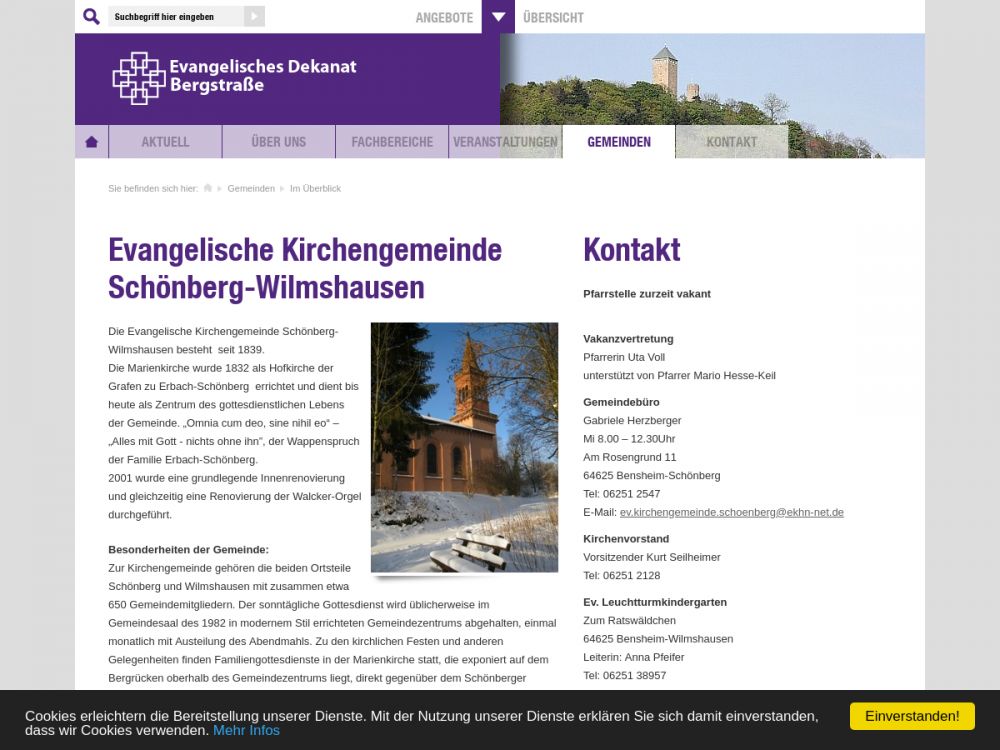
Task: Open the Veranstaltungen tab
Action: [505, 142]
